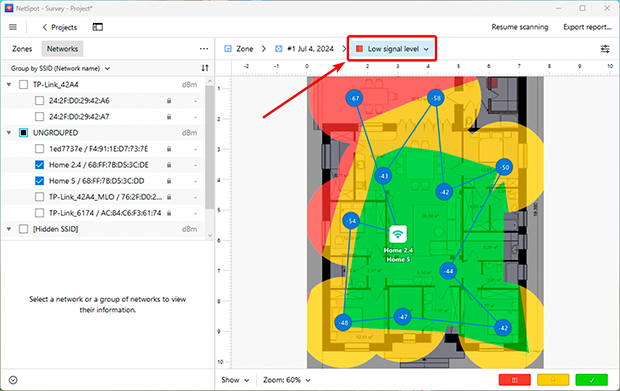Open the Low signal level dropdown
This screenshot has width=620, height=391.
point(392,49)
